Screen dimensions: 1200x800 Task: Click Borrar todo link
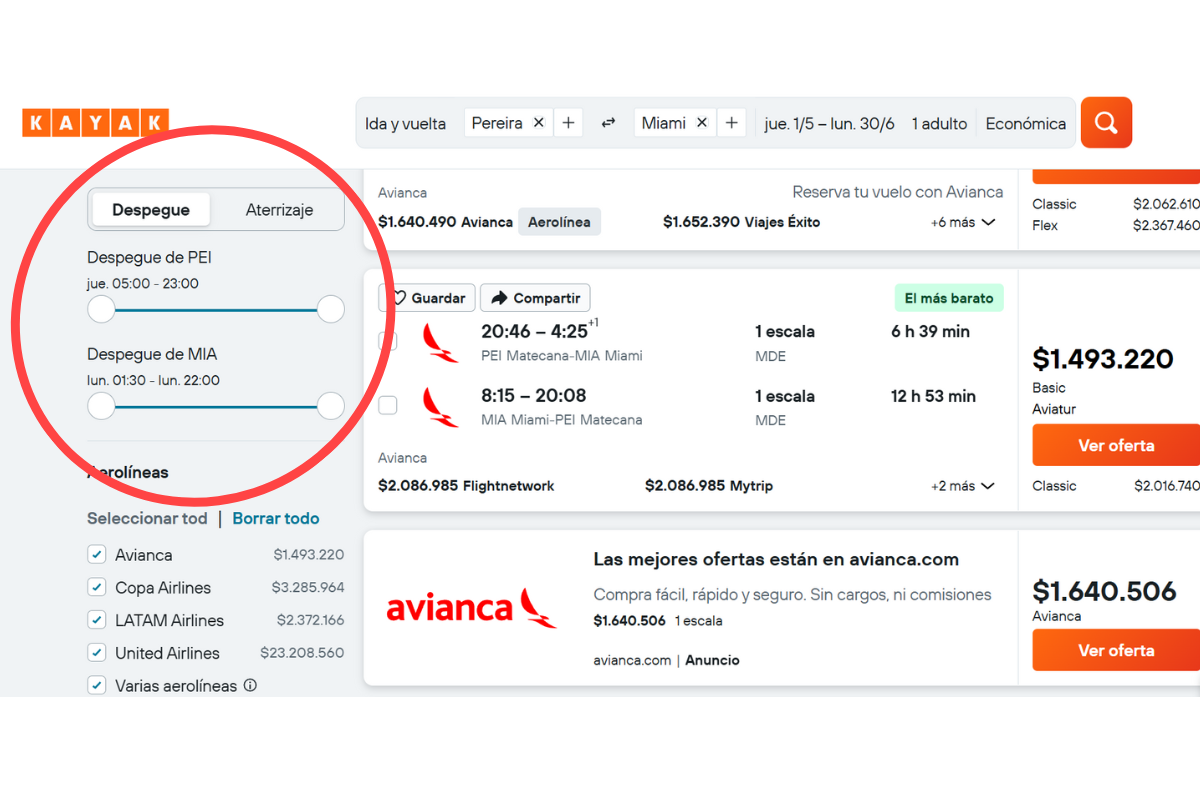click(x=276, y=518)
